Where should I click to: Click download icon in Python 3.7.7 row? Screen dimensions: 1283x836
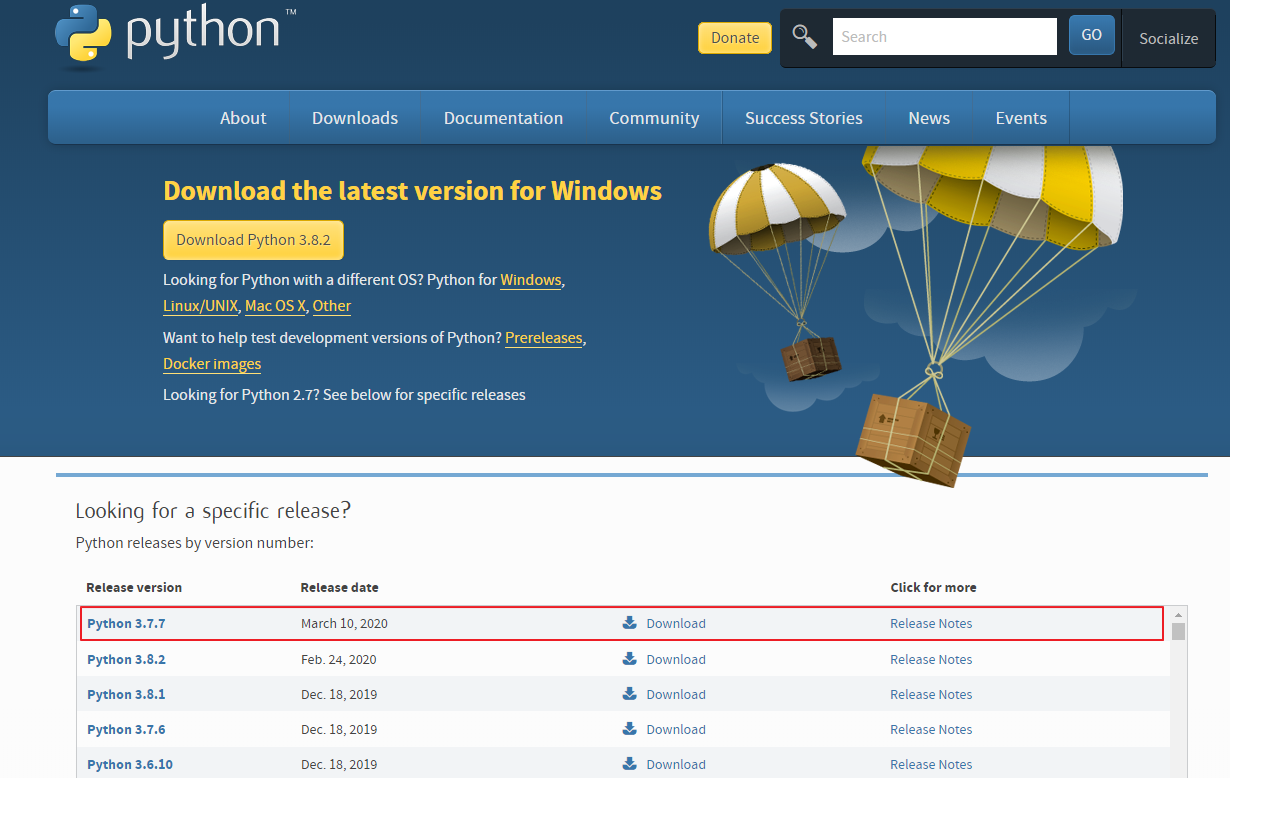(x=629, y=622)
